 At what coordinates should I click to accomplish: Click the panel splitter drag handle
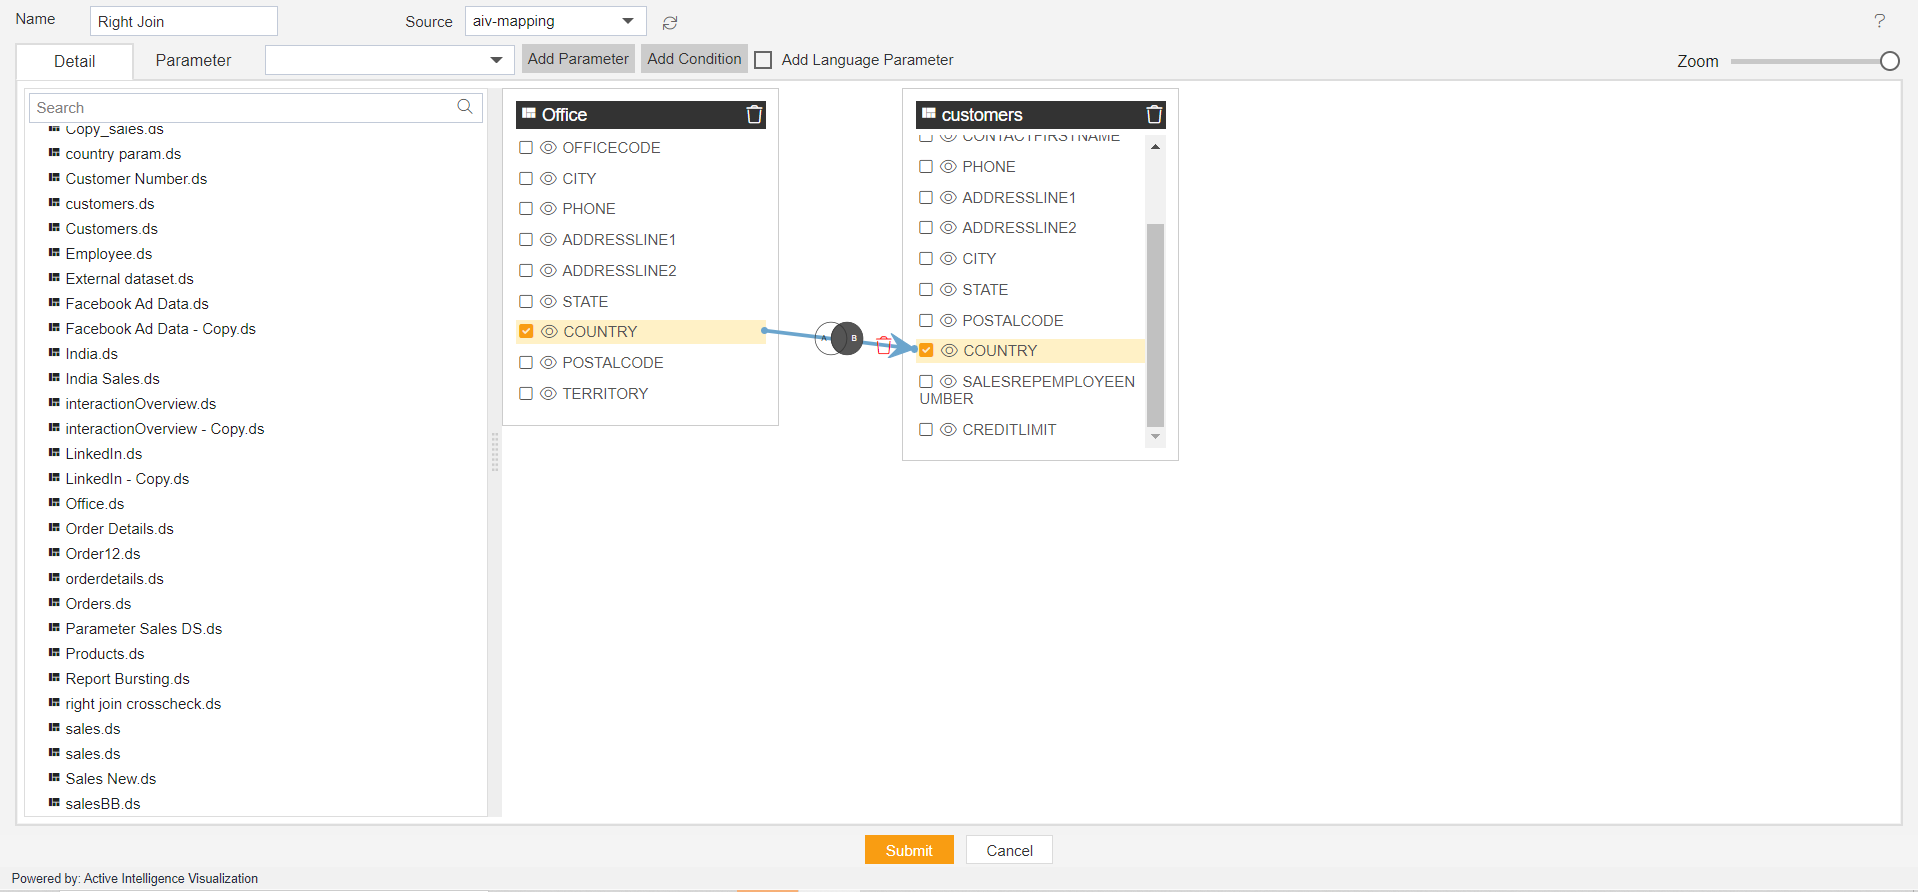[x=494, y=452]
